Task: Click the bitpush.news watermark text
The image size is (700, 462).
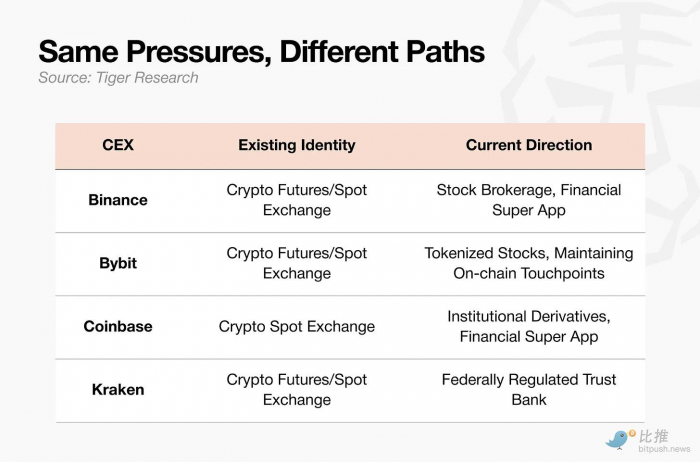Action: coord(664,449)
